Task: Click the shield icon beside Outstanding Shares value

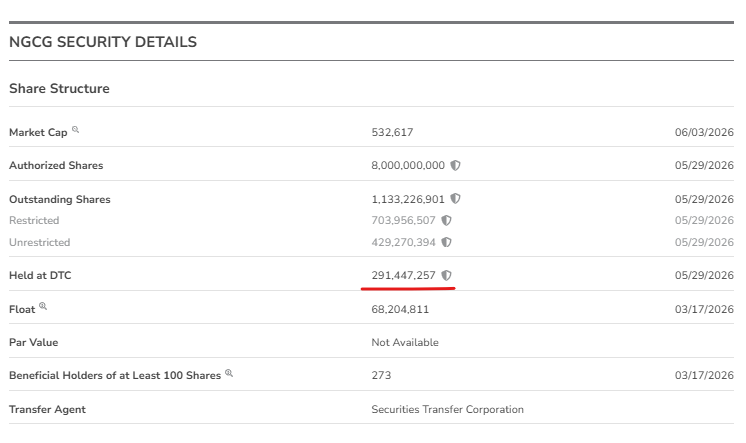Action: click(455, 198)
